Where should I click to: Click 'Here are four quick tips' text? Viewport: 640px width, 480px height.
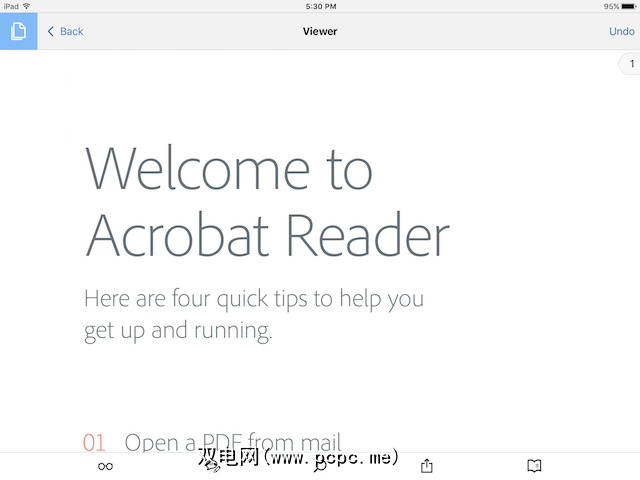click(x=195, y=298)
